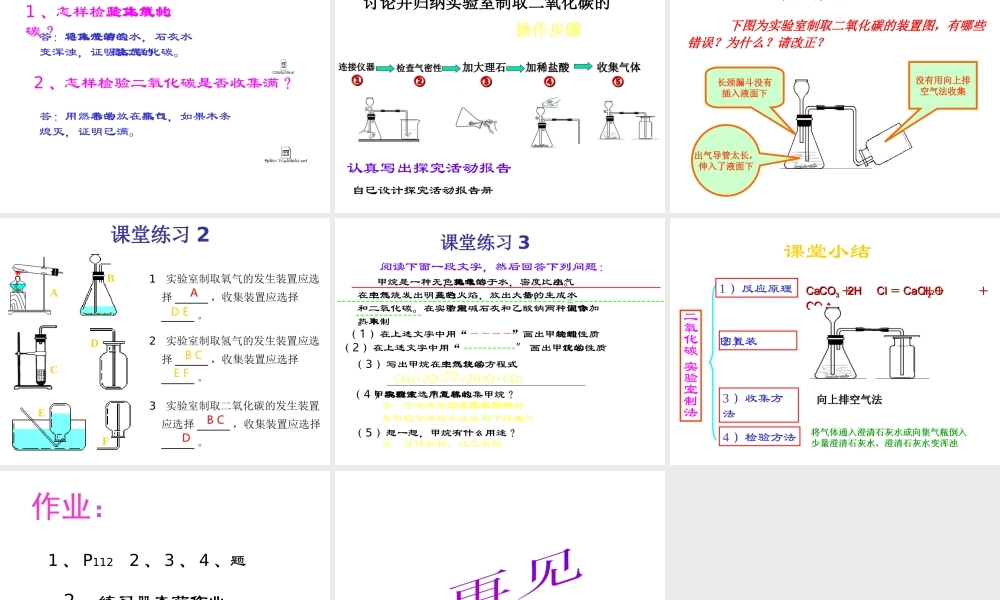Click the 出气导管太长 round callout

[724, 161]
